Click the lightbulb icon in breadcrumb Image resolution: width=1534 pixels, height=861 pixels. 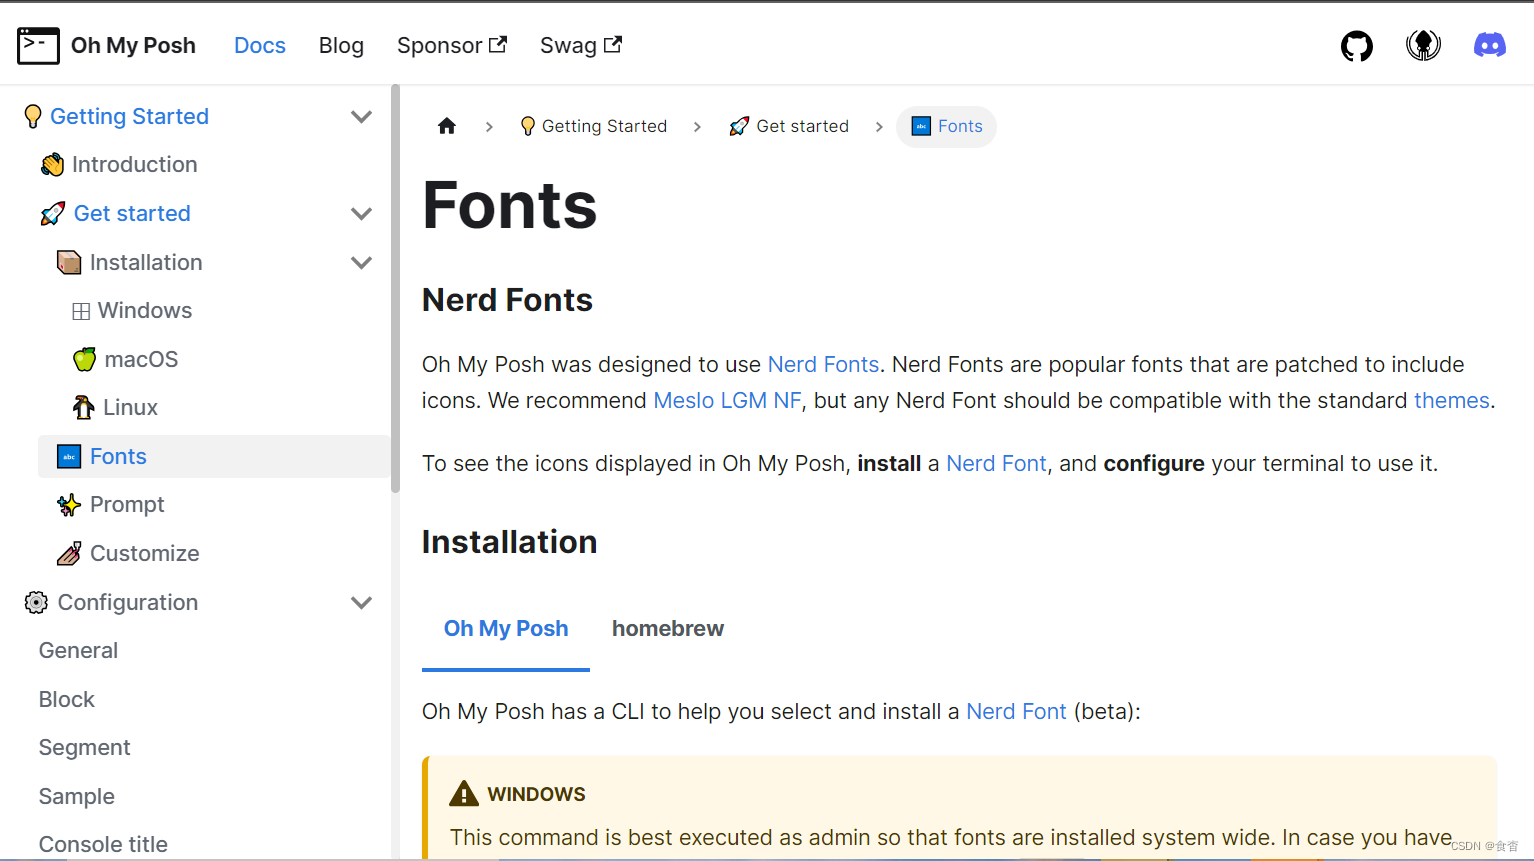[x=528, y=126]
